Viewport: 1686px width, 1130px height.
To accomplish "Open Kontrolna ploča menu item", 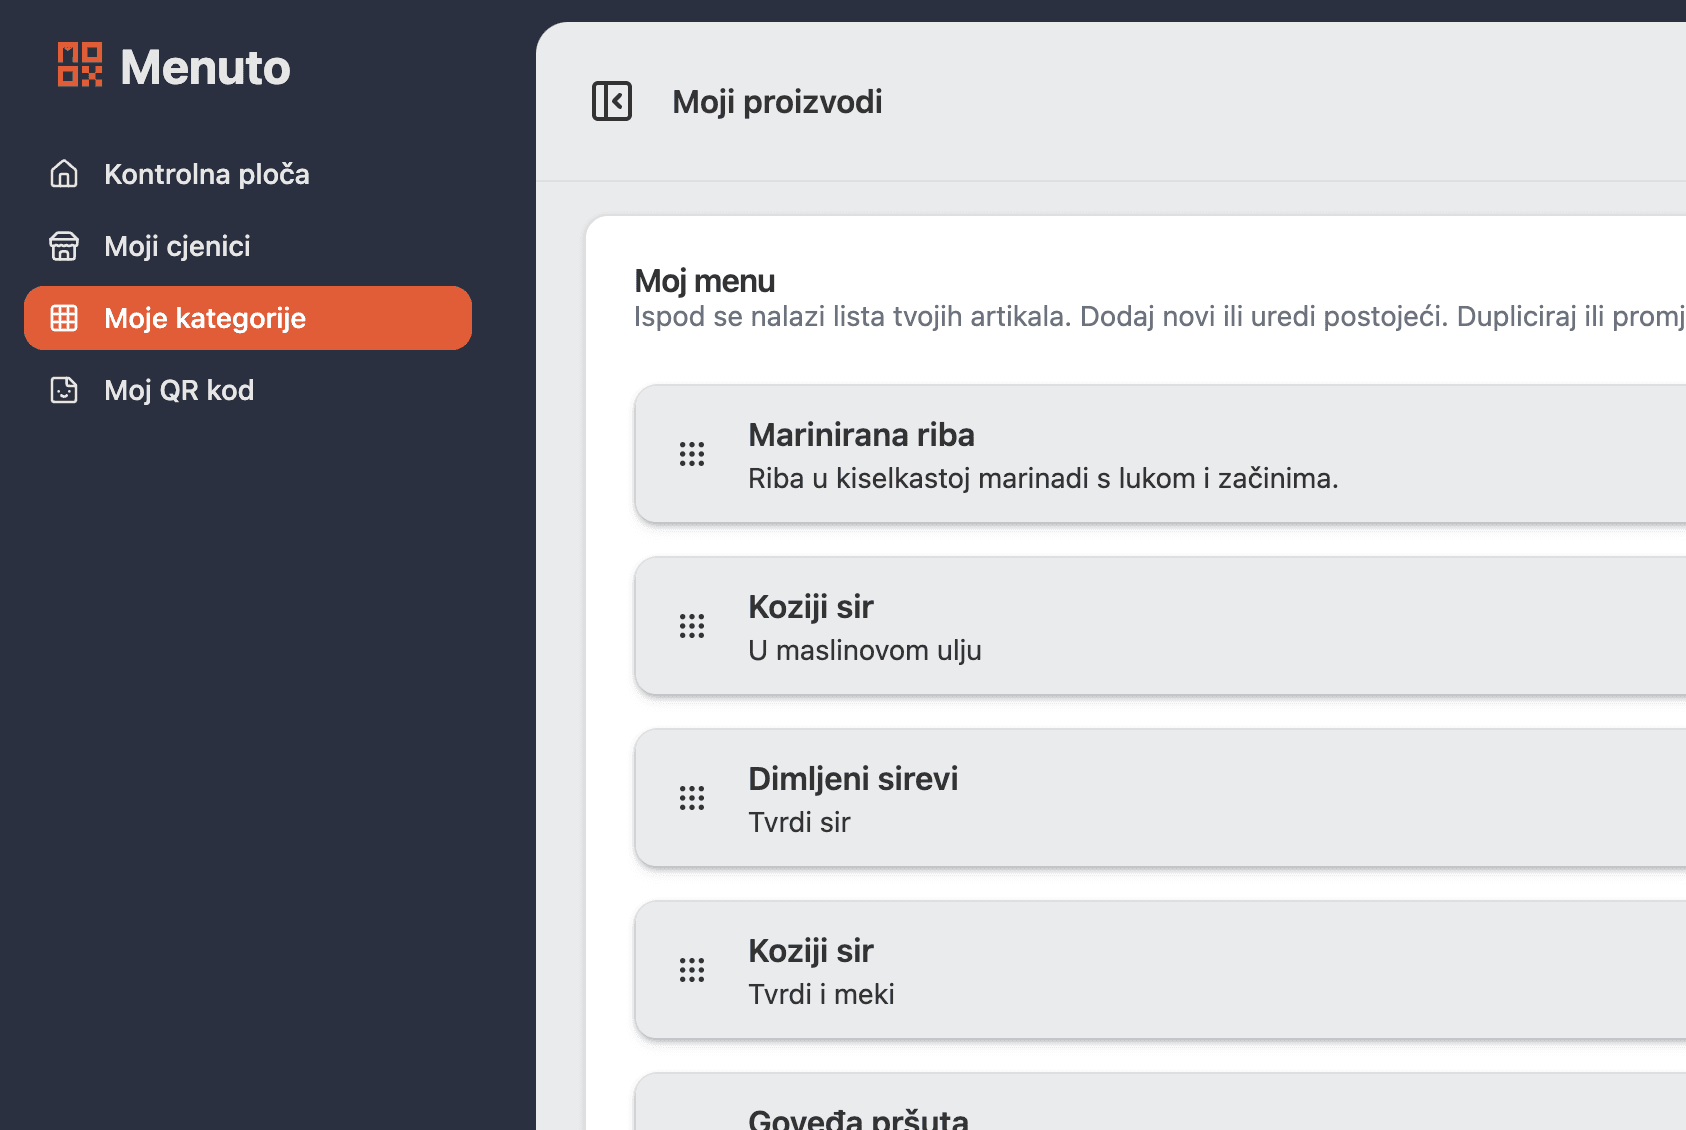I will (206, 174).
